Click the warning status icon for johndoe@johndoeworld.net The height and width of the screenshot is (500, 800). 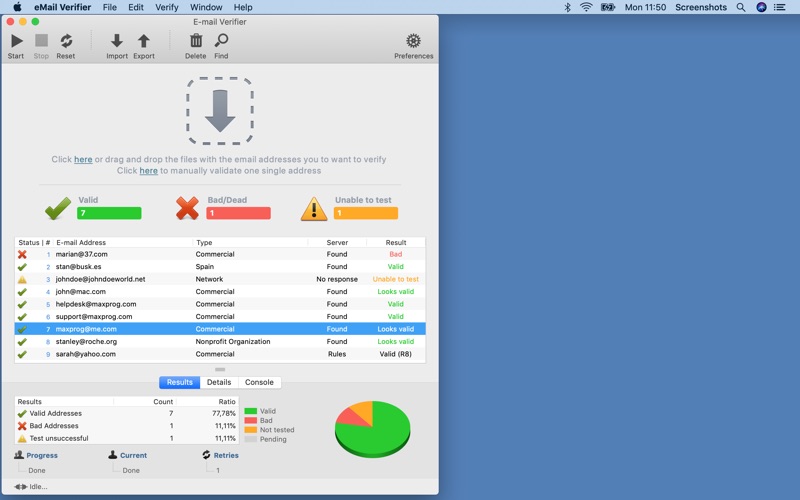click(x=22, y=279)
